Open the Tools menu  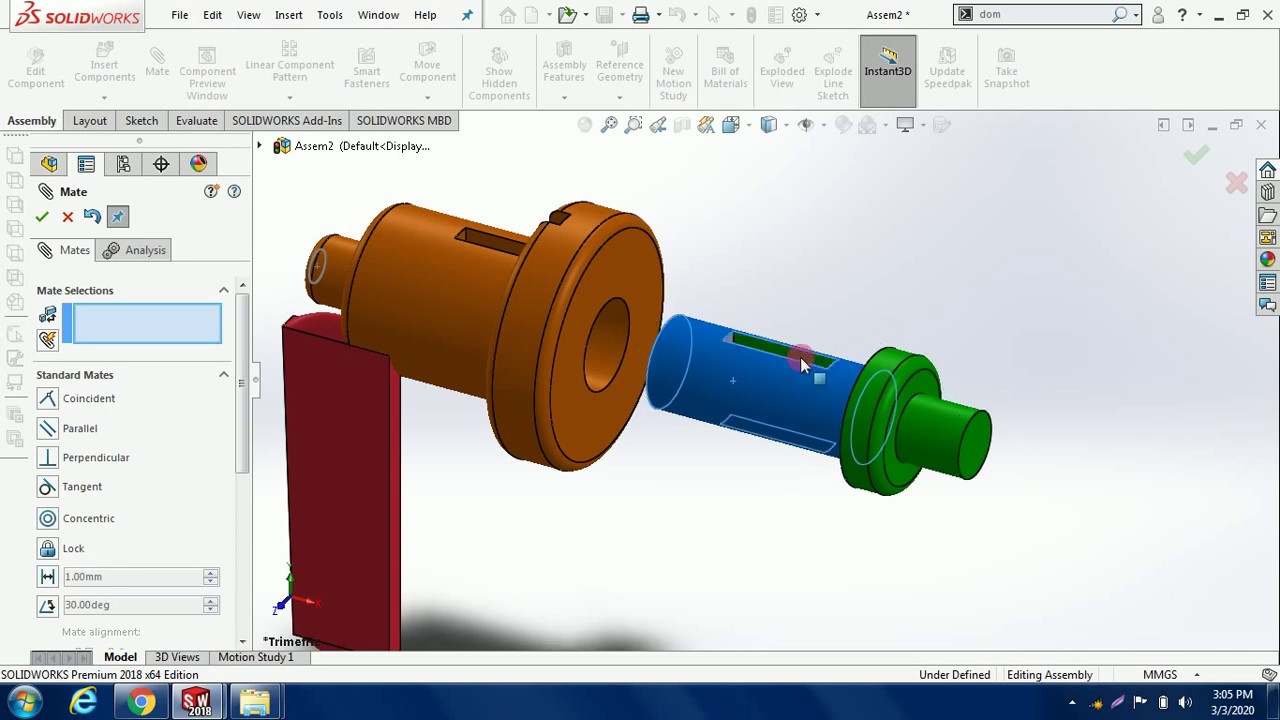[x=329, y=15]
